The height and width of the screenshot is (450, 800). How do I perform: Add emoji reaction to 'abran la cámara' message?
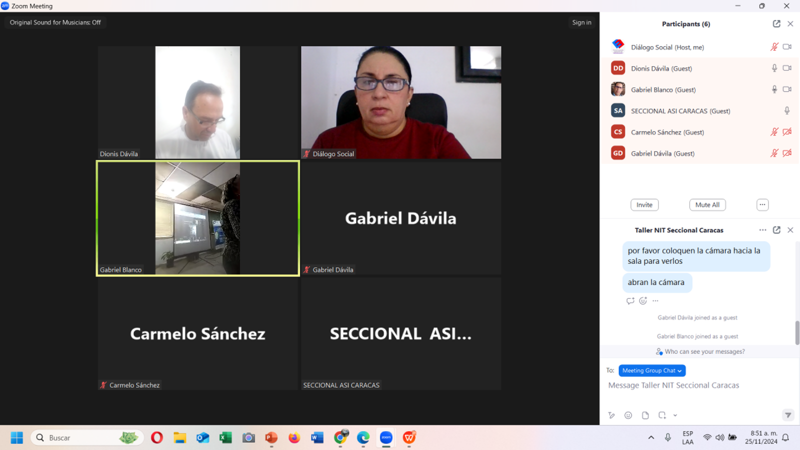click(x=643, y=301)
